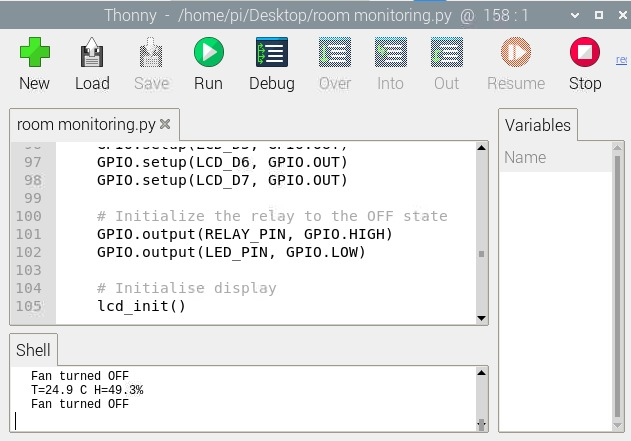Click shell output 'T=24.9 C H=49.3%'
Viewport: 631px width, 441px height.
(x=87, y=390)
